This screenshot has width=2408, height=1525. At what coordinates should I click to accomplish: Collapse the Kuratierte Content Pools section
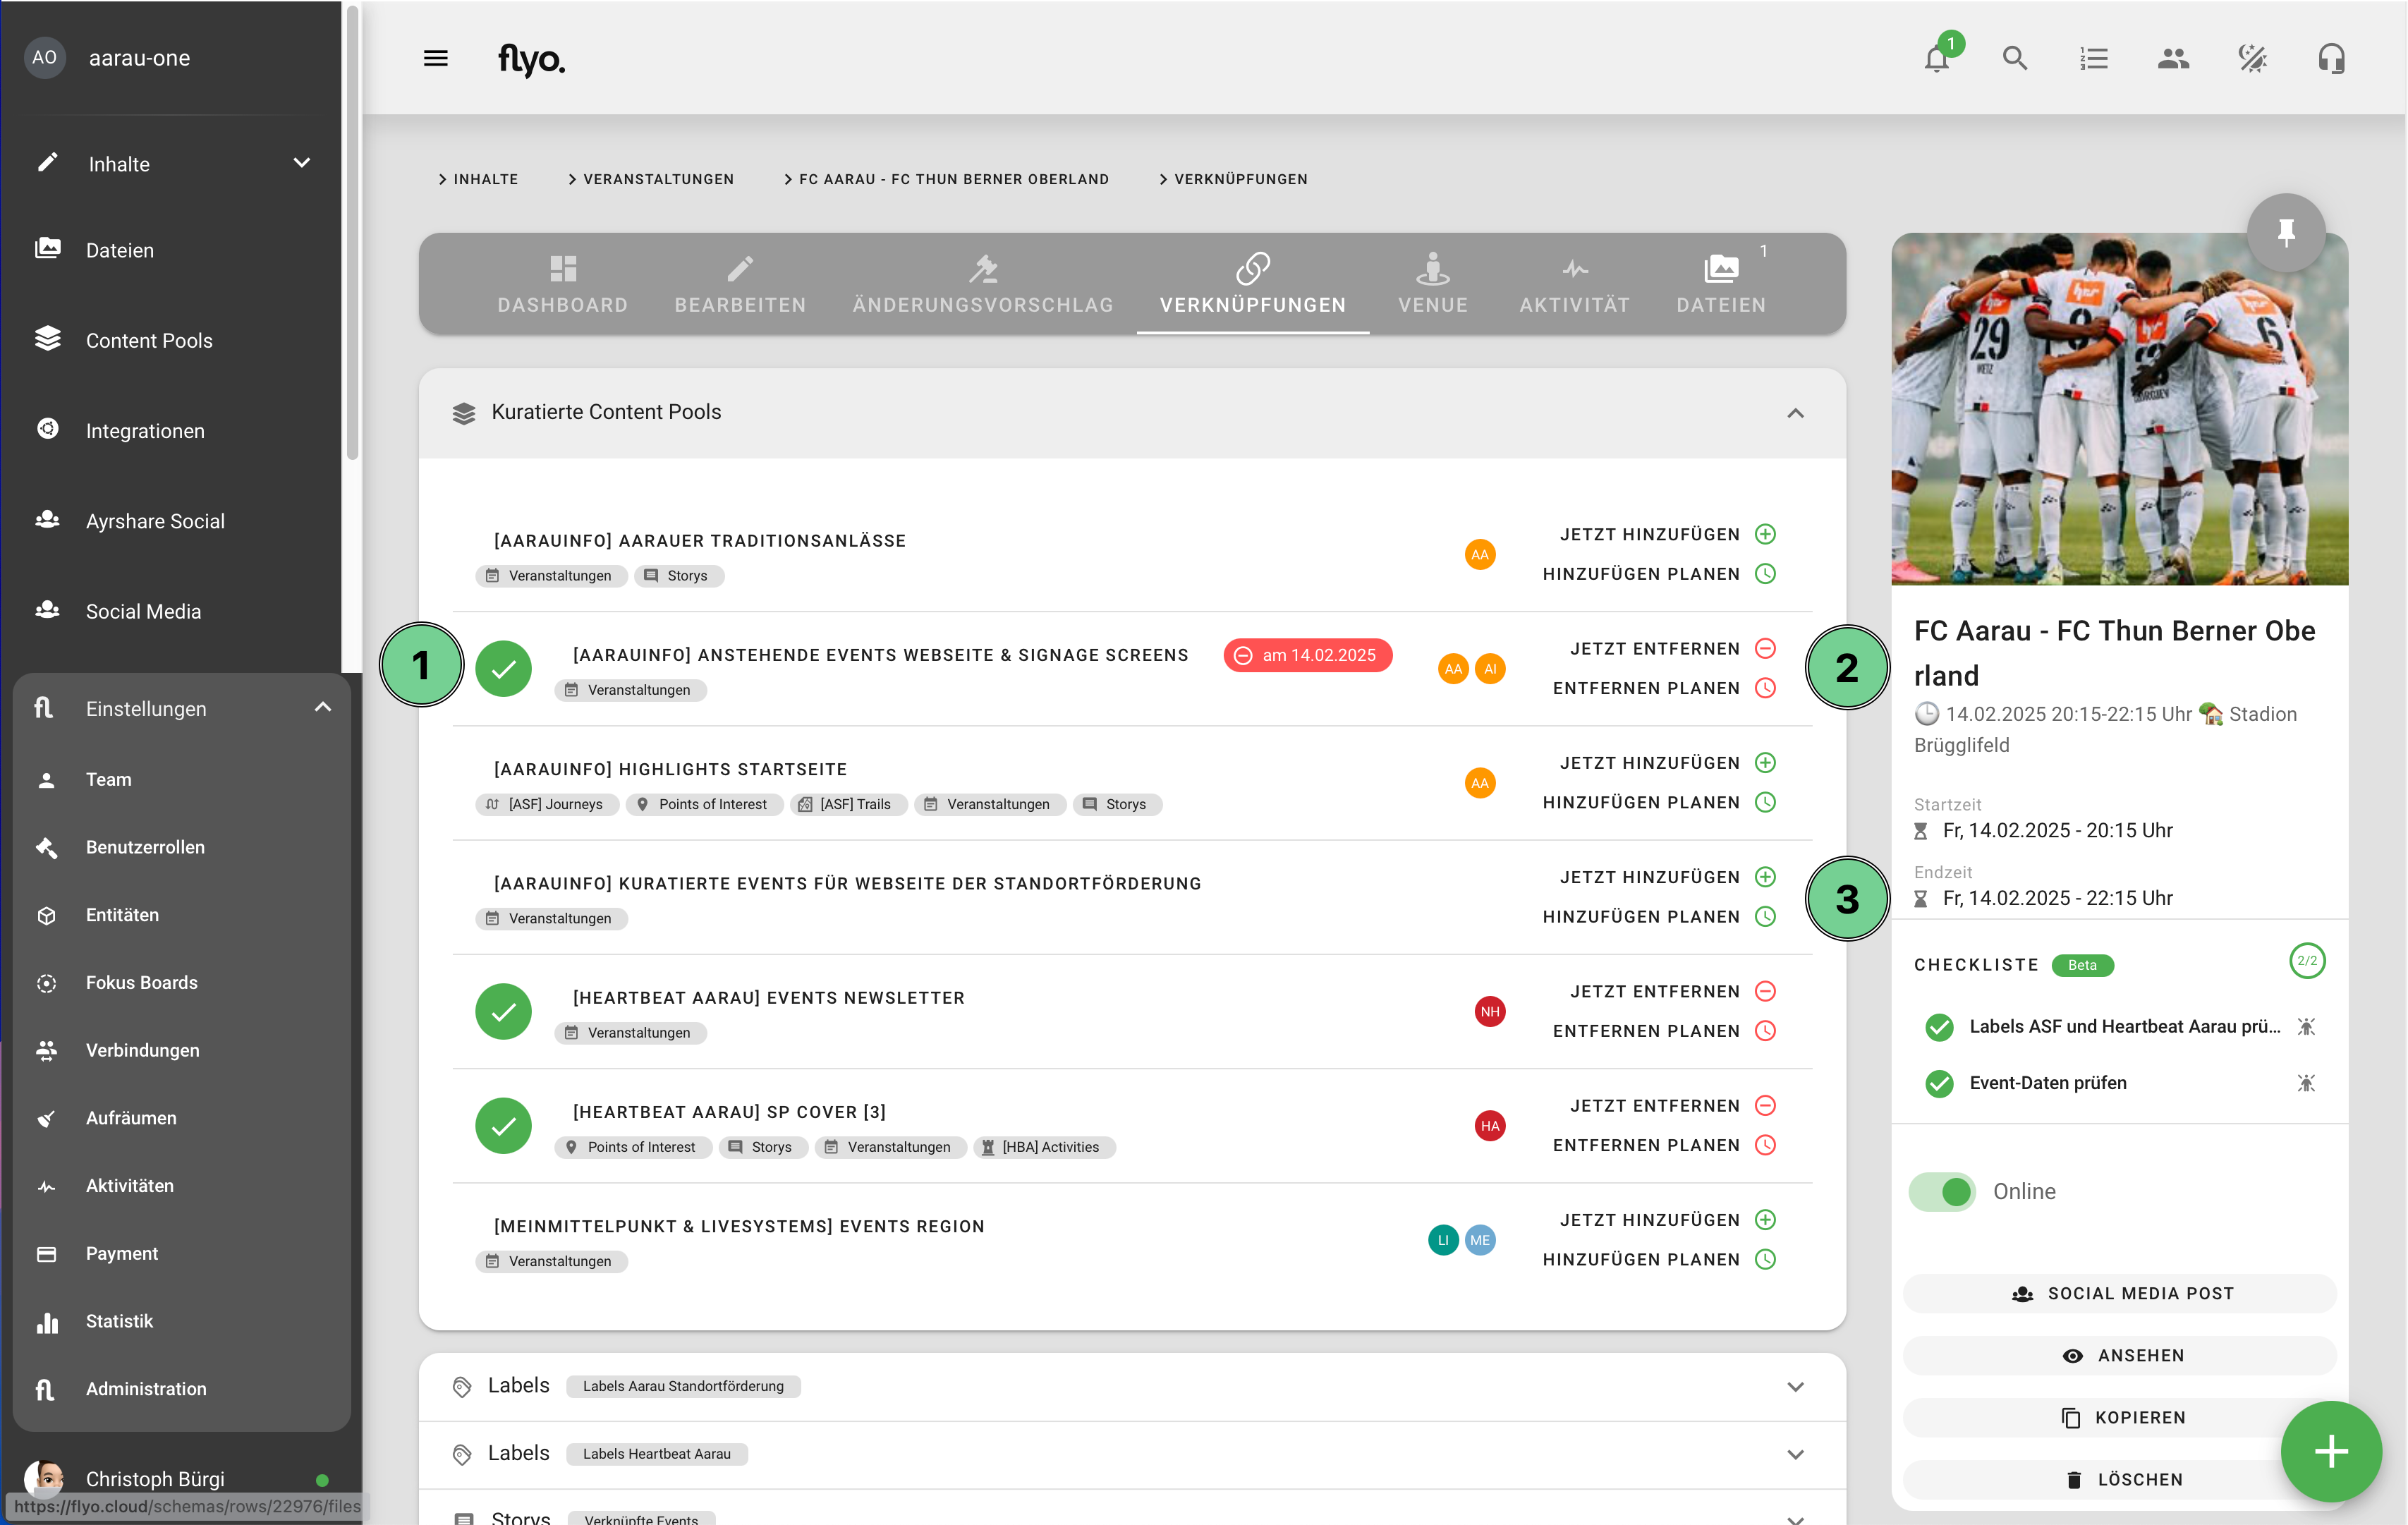[x=1795, y=413]
